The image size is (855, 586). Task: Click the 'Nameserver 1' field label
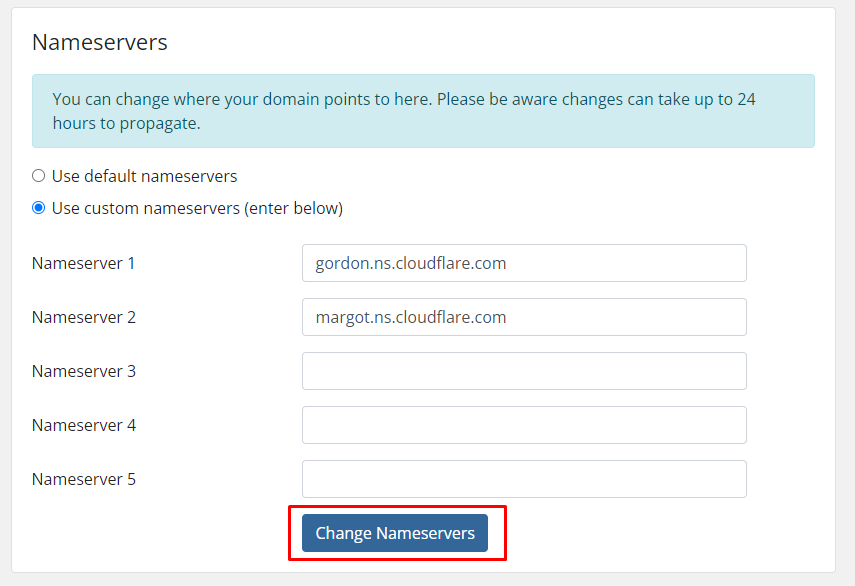pos(84,263)
